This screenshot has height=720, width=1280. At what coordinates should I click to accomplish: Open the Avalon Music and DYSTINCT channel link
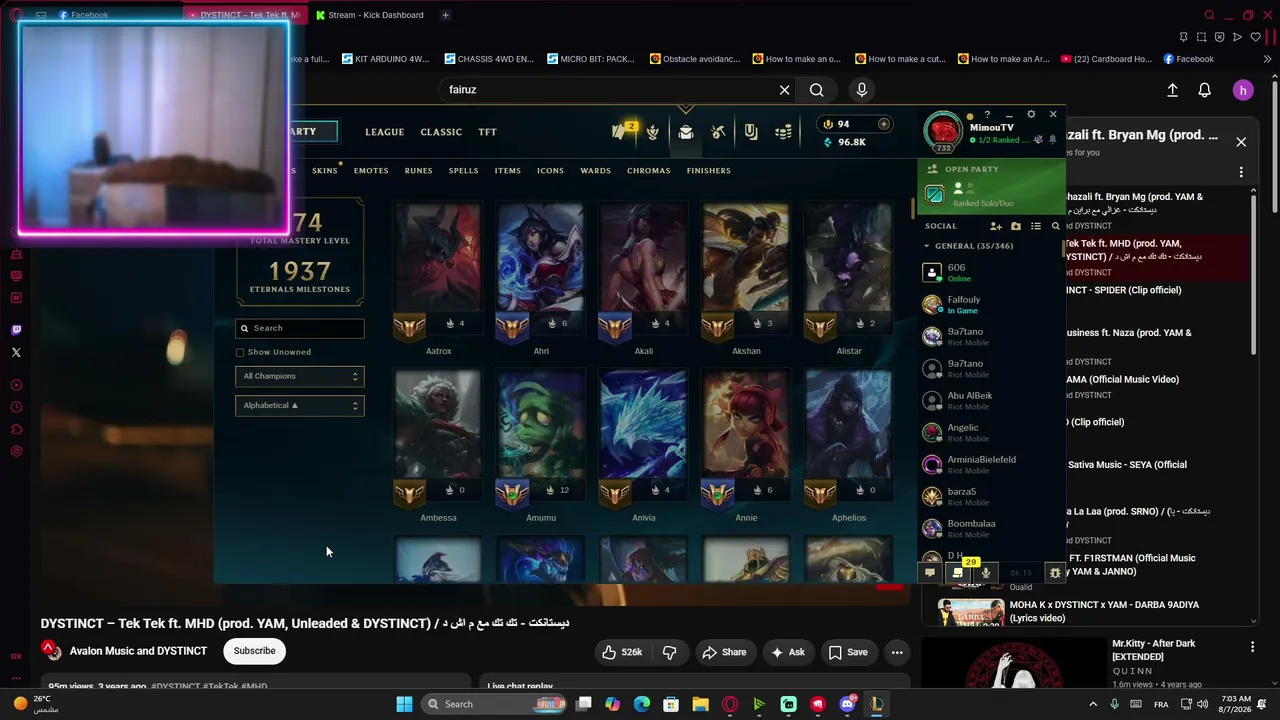click(x=138, y=651)
